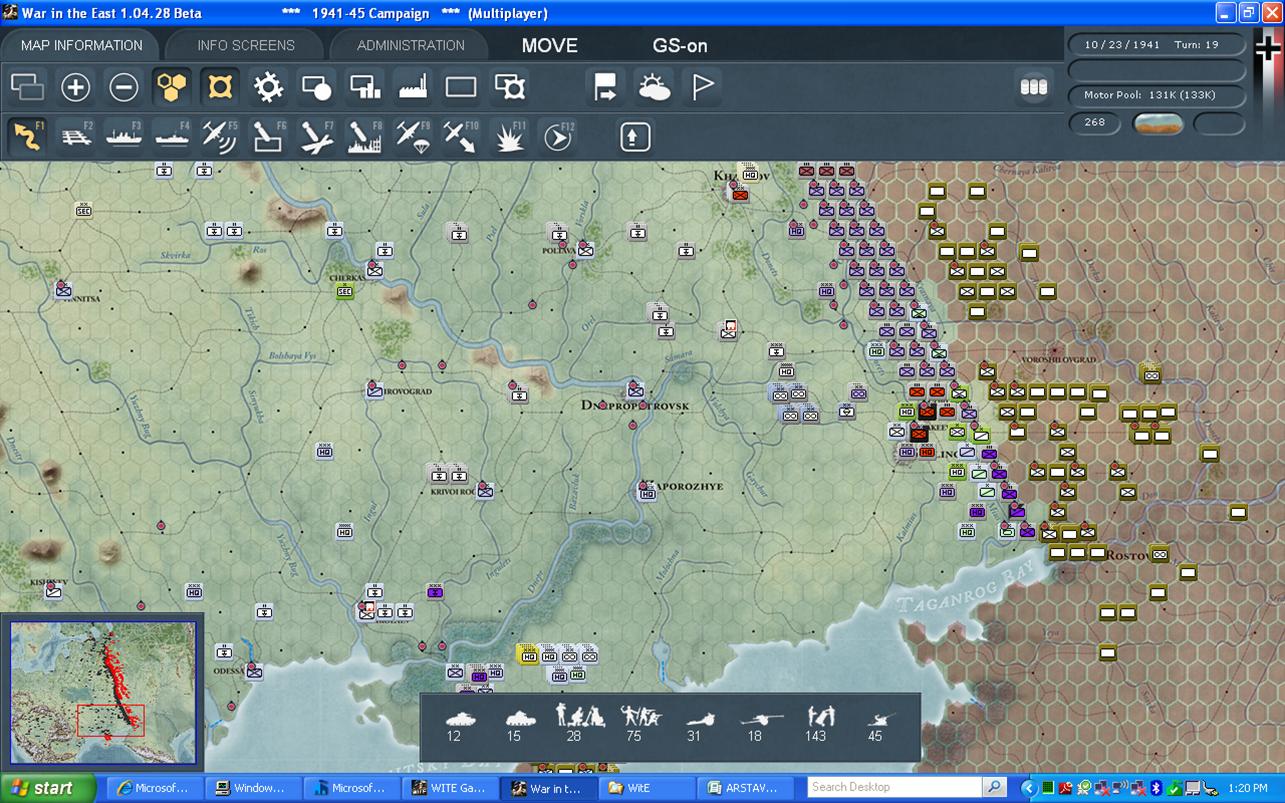1285x803 pixels.
Task: Open the Administration tab
Action: pyautogui.click(x=410, y=45)
